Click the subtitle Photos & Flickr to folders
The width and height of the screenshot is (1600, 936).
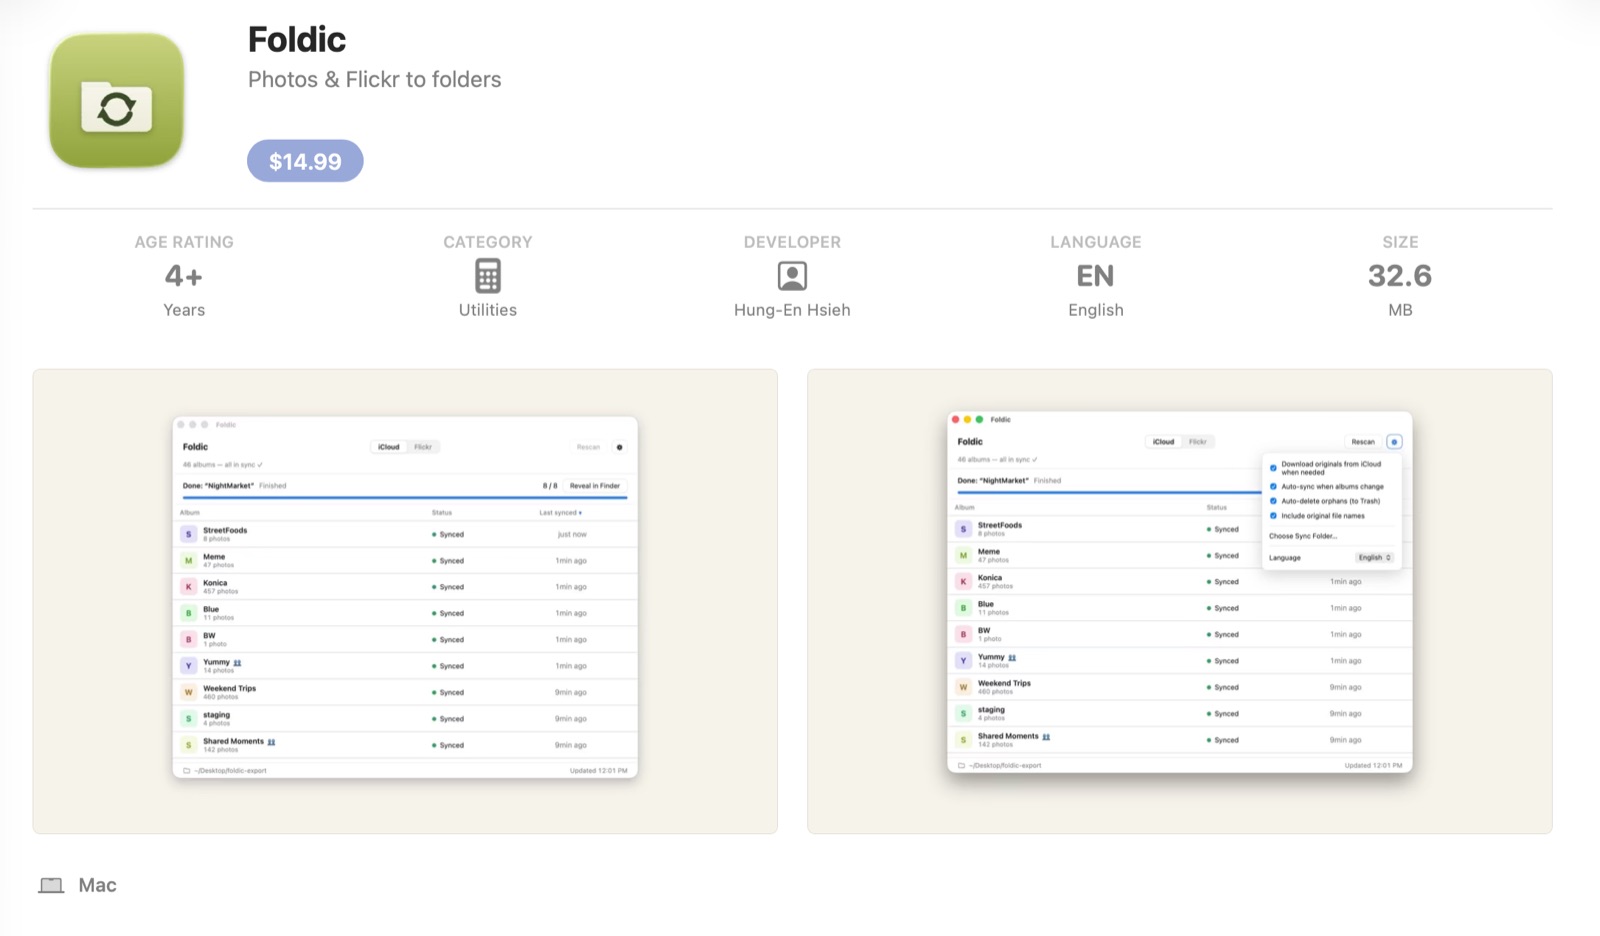click(x=375, y=80)
